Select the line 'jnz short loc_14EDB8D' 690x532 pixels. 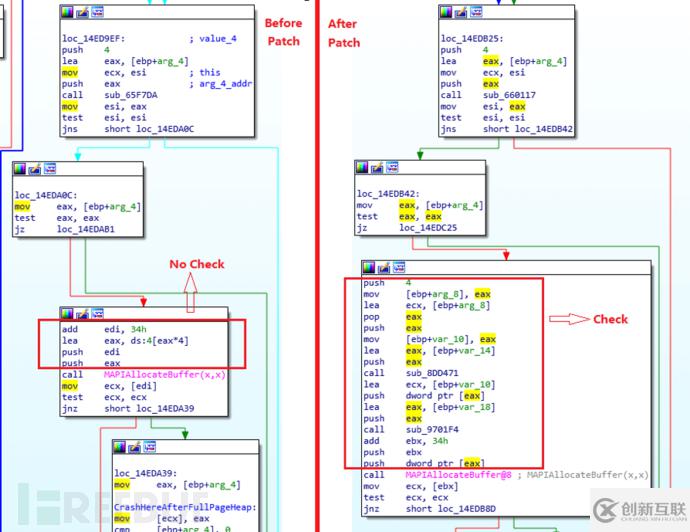429,509
